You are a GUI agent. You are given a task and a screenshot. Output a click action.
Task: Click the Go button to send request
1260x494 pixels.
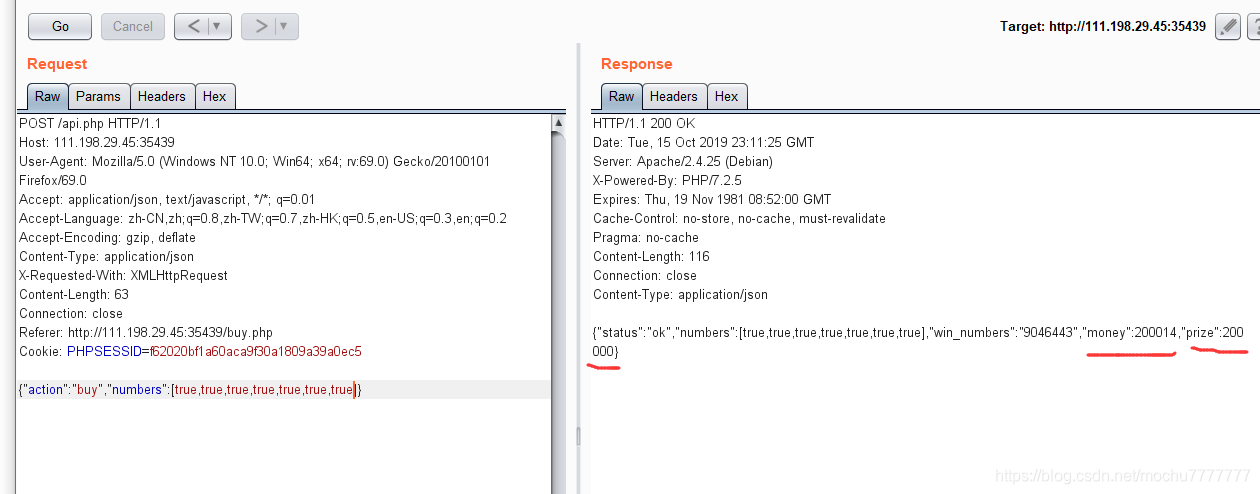coord(60,27)
